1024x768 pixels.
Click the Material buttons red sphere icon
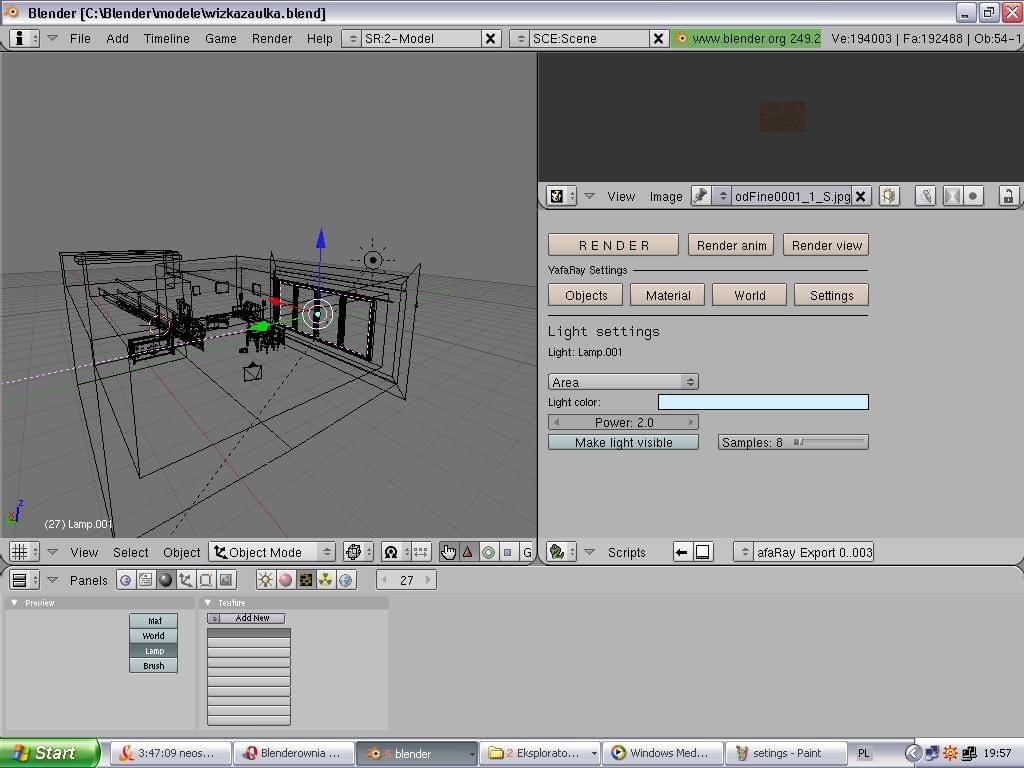285,580
